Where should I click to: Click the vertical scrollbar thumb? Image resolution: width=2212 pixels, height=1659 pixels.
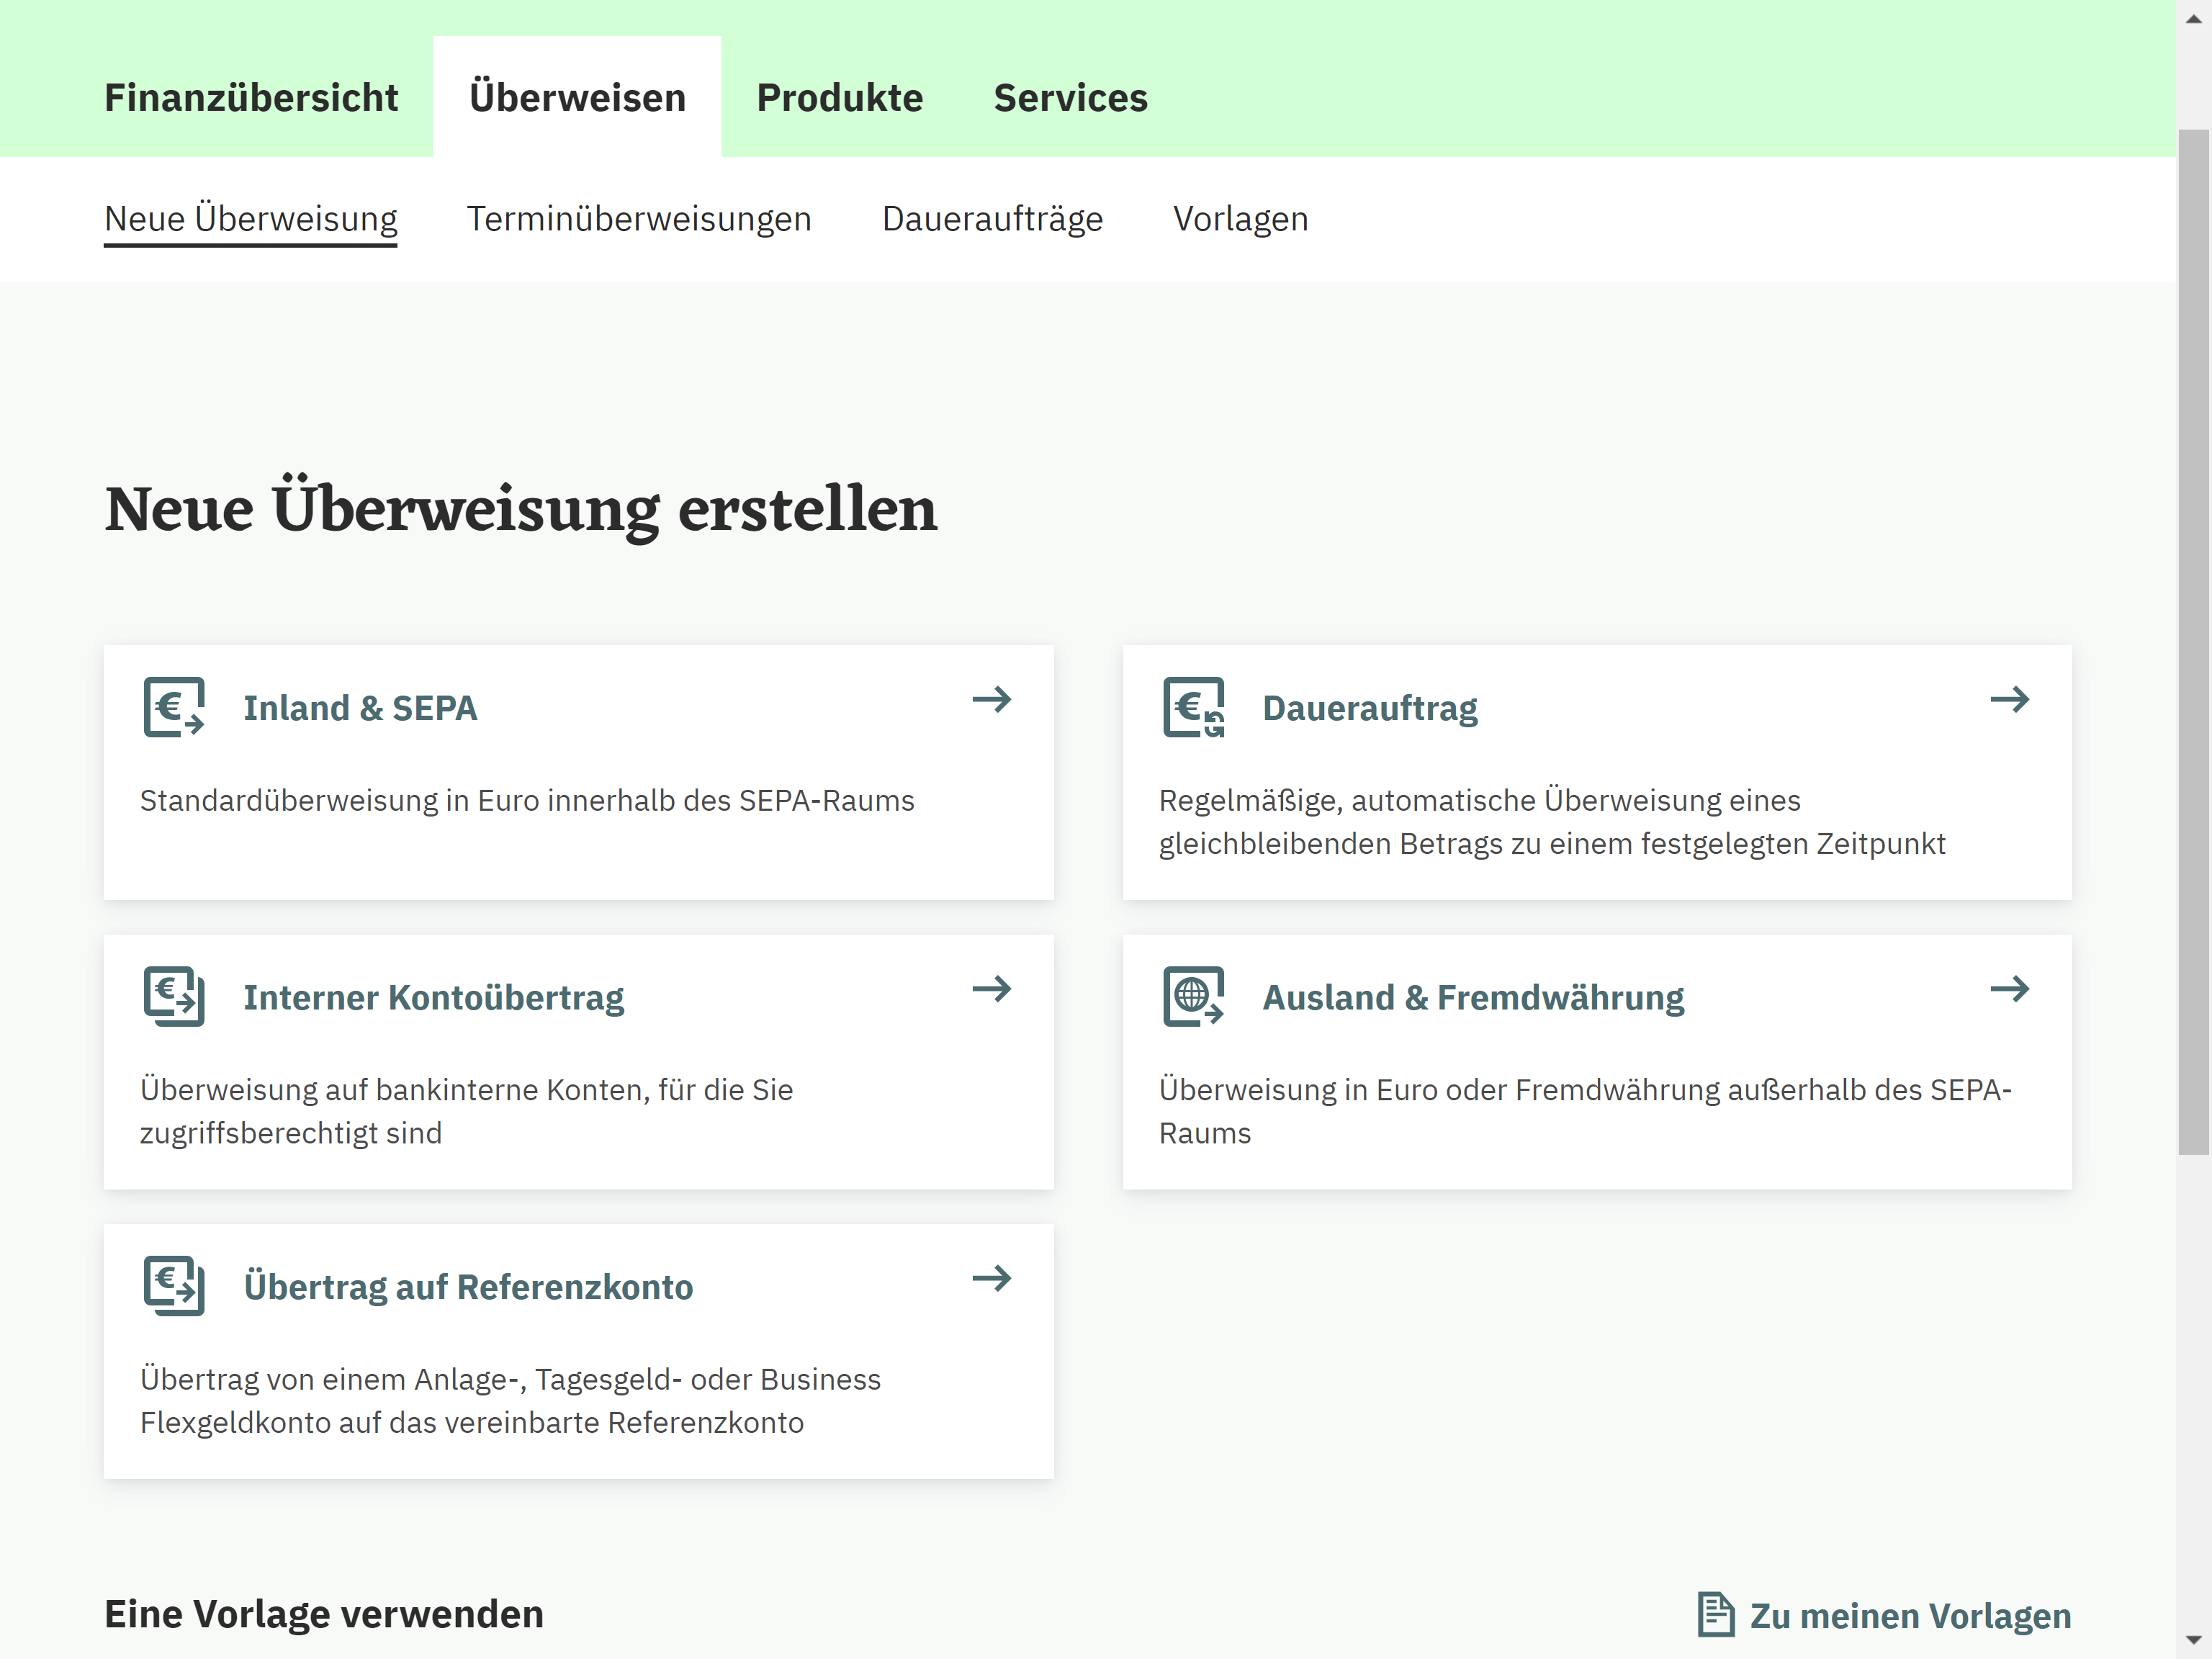2194,642
